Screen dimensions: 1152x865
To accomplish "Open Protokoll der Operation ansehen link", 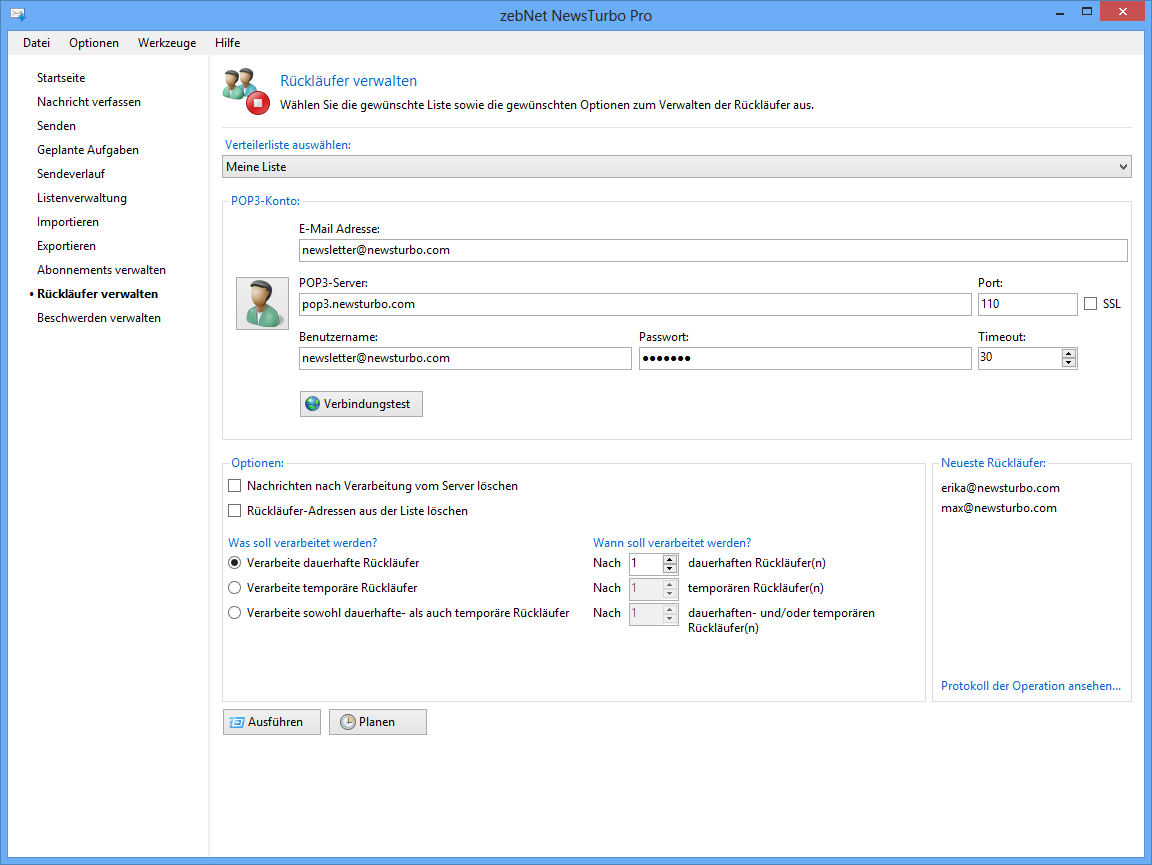I will coord(1031,686).
